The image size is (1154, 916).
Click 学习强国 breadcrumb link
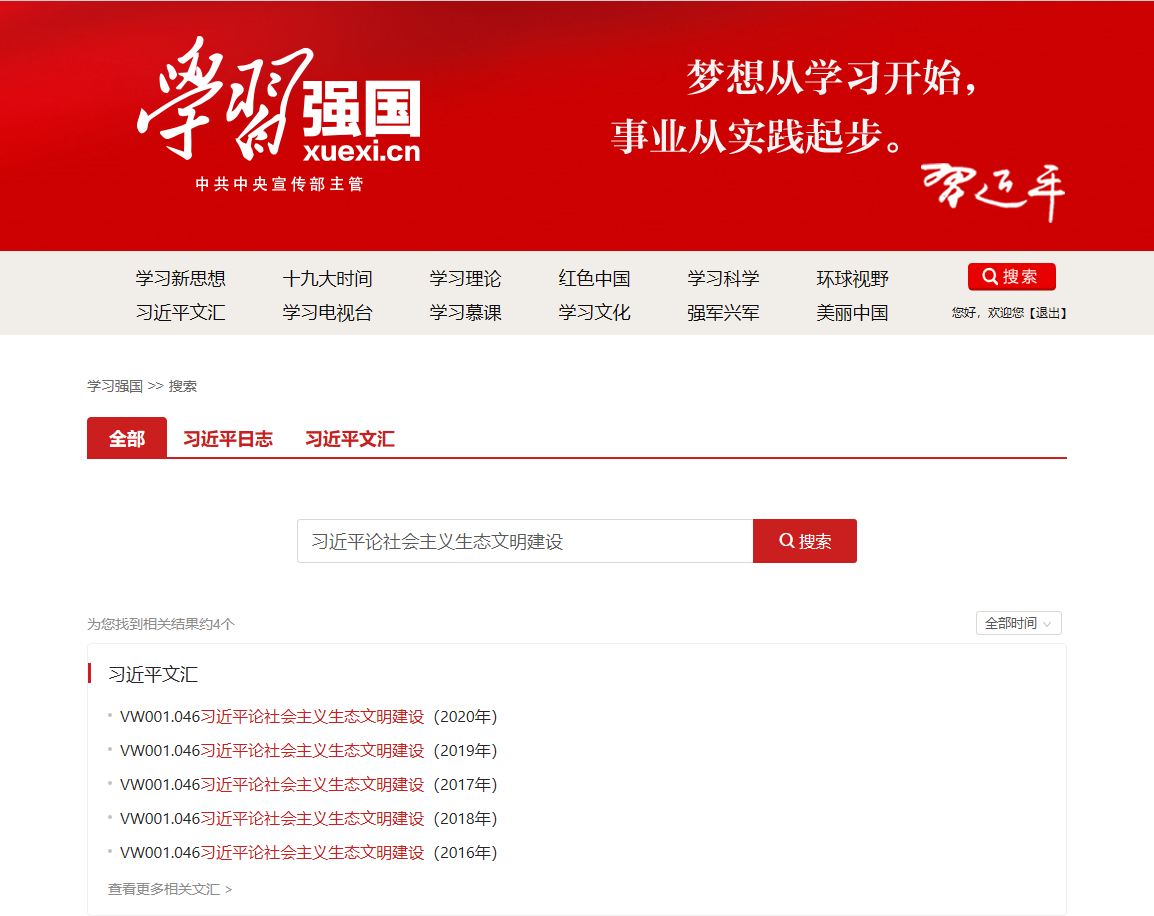[x=115, y=386]
